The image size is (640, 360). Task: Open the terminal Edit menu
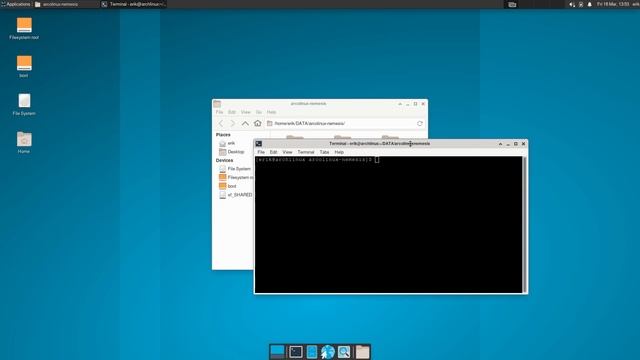[273, 152]
